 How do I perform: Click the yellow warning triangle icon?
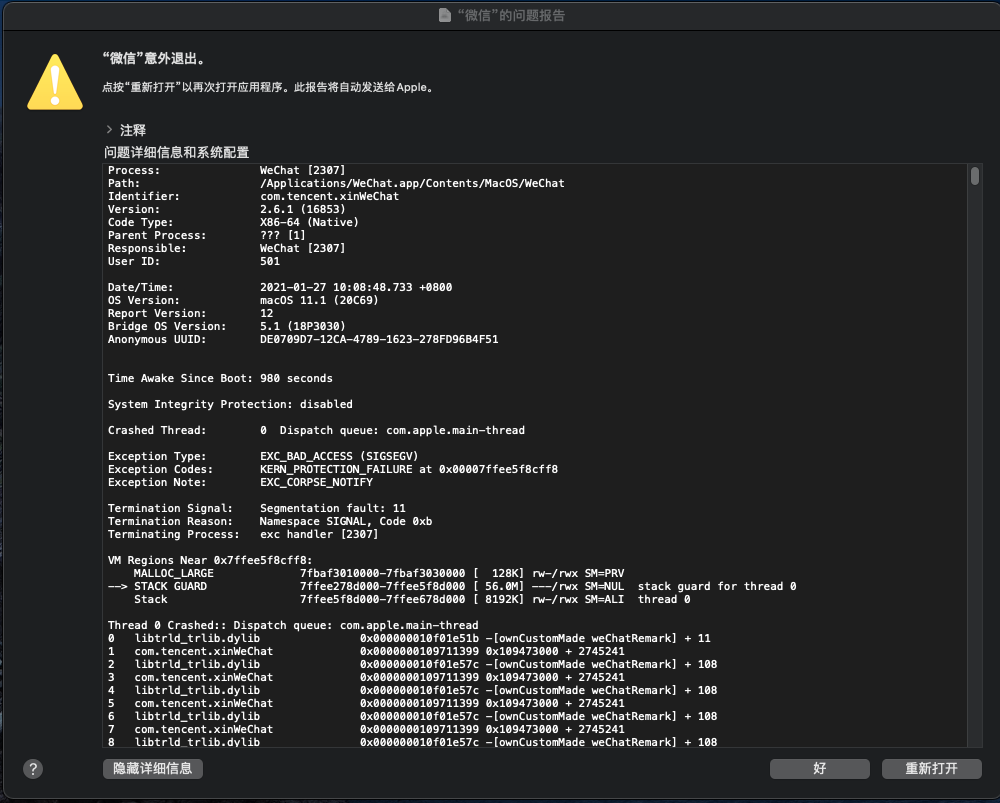pyautogui.click(x=55, y=82)
